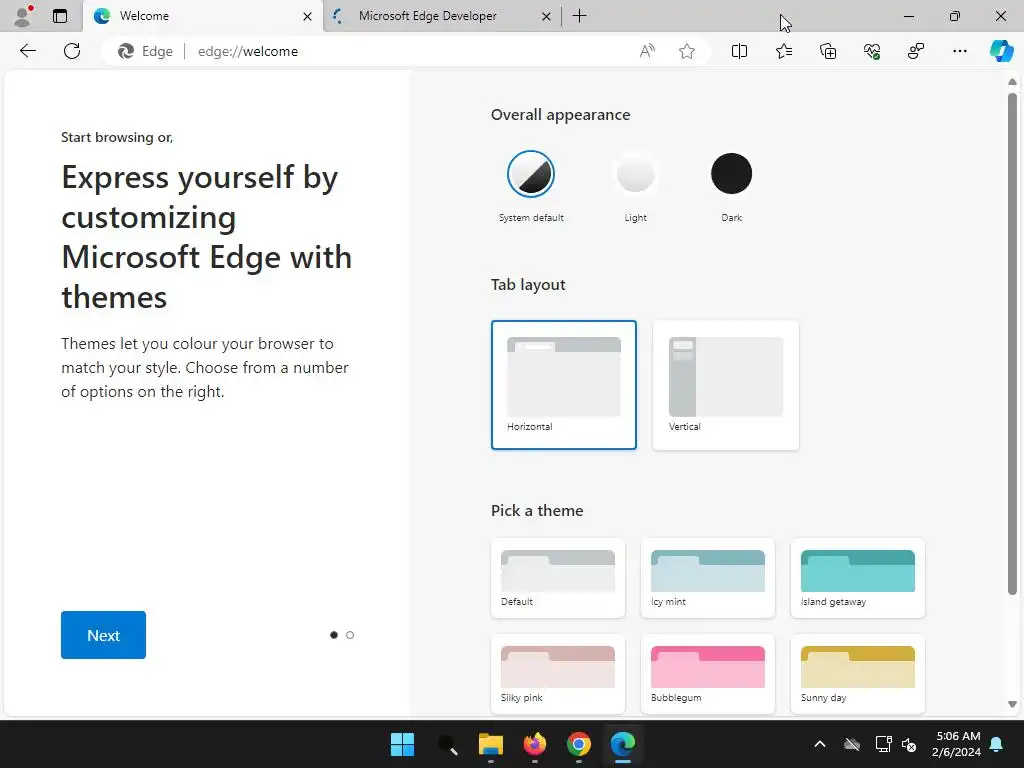Open the notification bell in taskbar
Image resolution: width=1024 pixels, height=768 pixels.
pyautogui.click(x=997, y=744)
